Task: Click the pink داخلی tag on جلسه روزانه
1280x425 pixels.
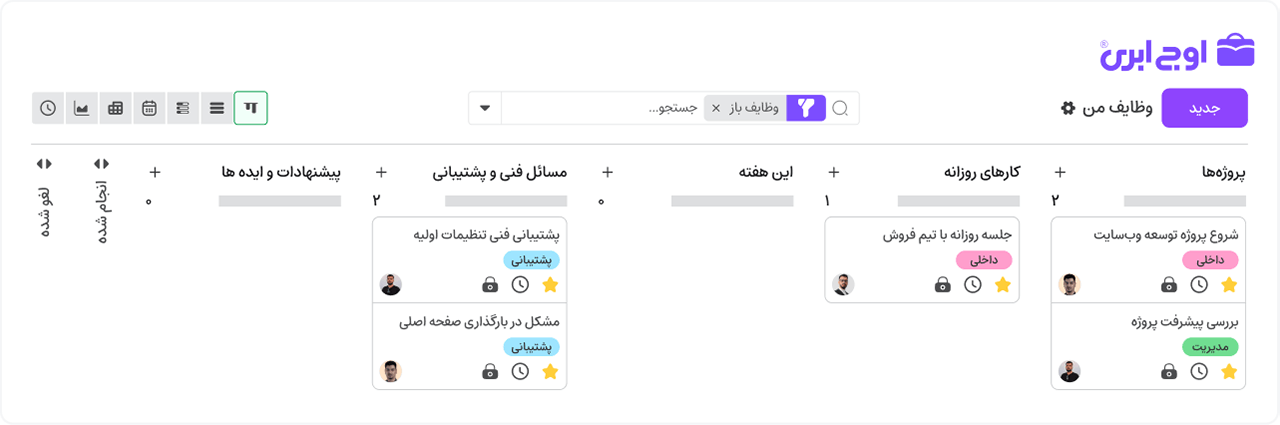Action: 984,260
